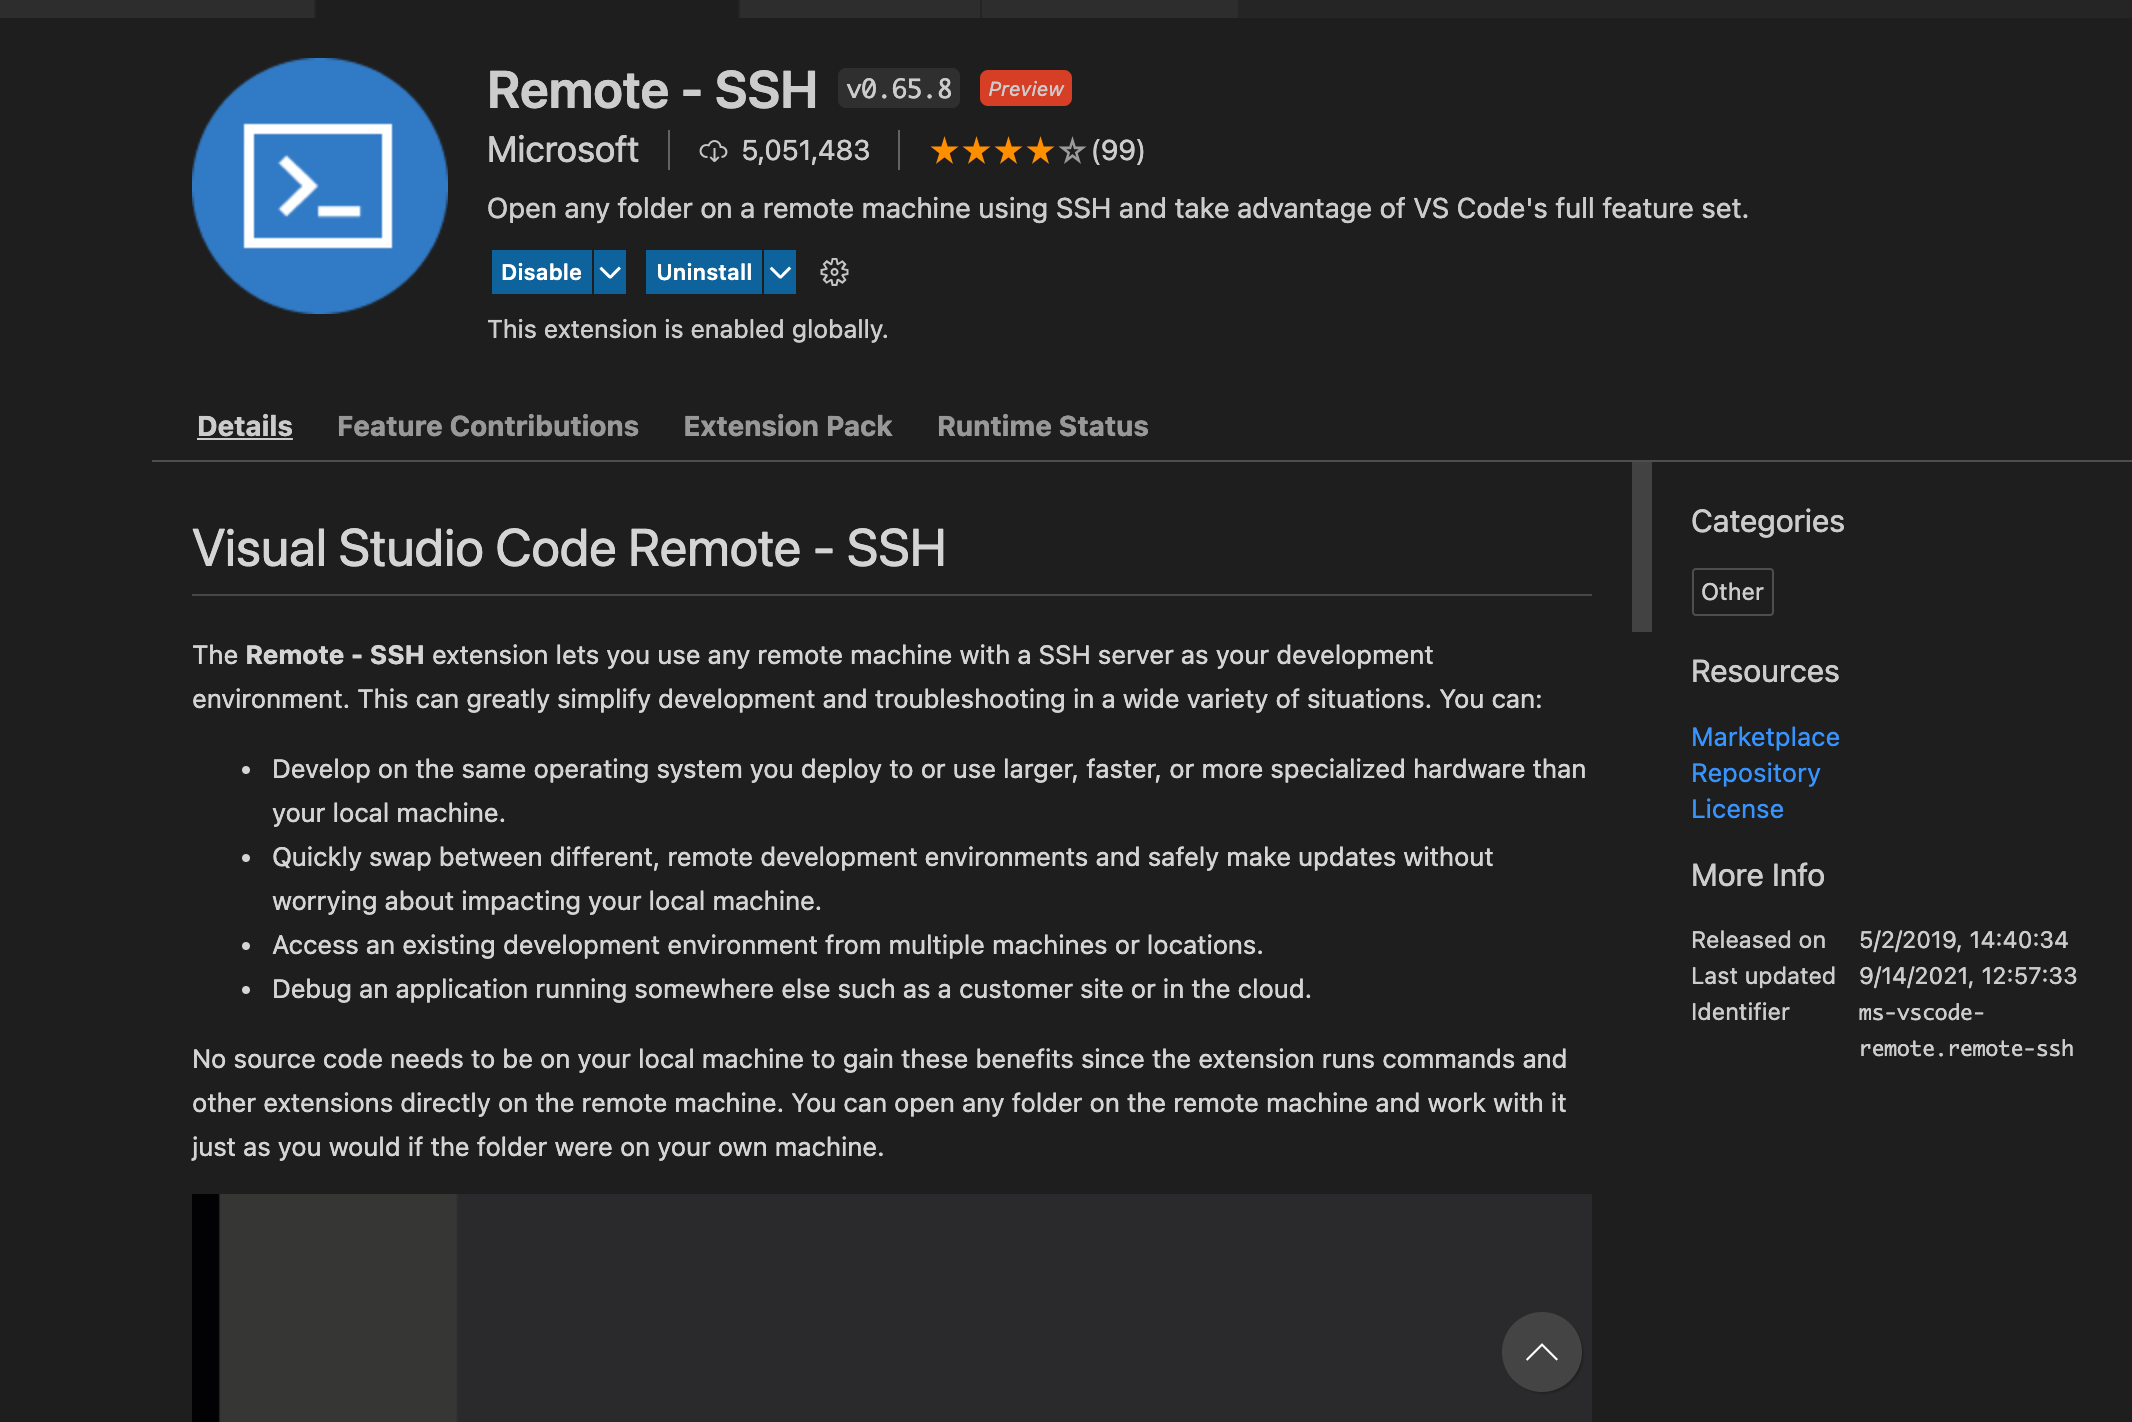Click the Remote - SSH extension logo icon
2132x1422 pixels.
(x=319, y=187)
